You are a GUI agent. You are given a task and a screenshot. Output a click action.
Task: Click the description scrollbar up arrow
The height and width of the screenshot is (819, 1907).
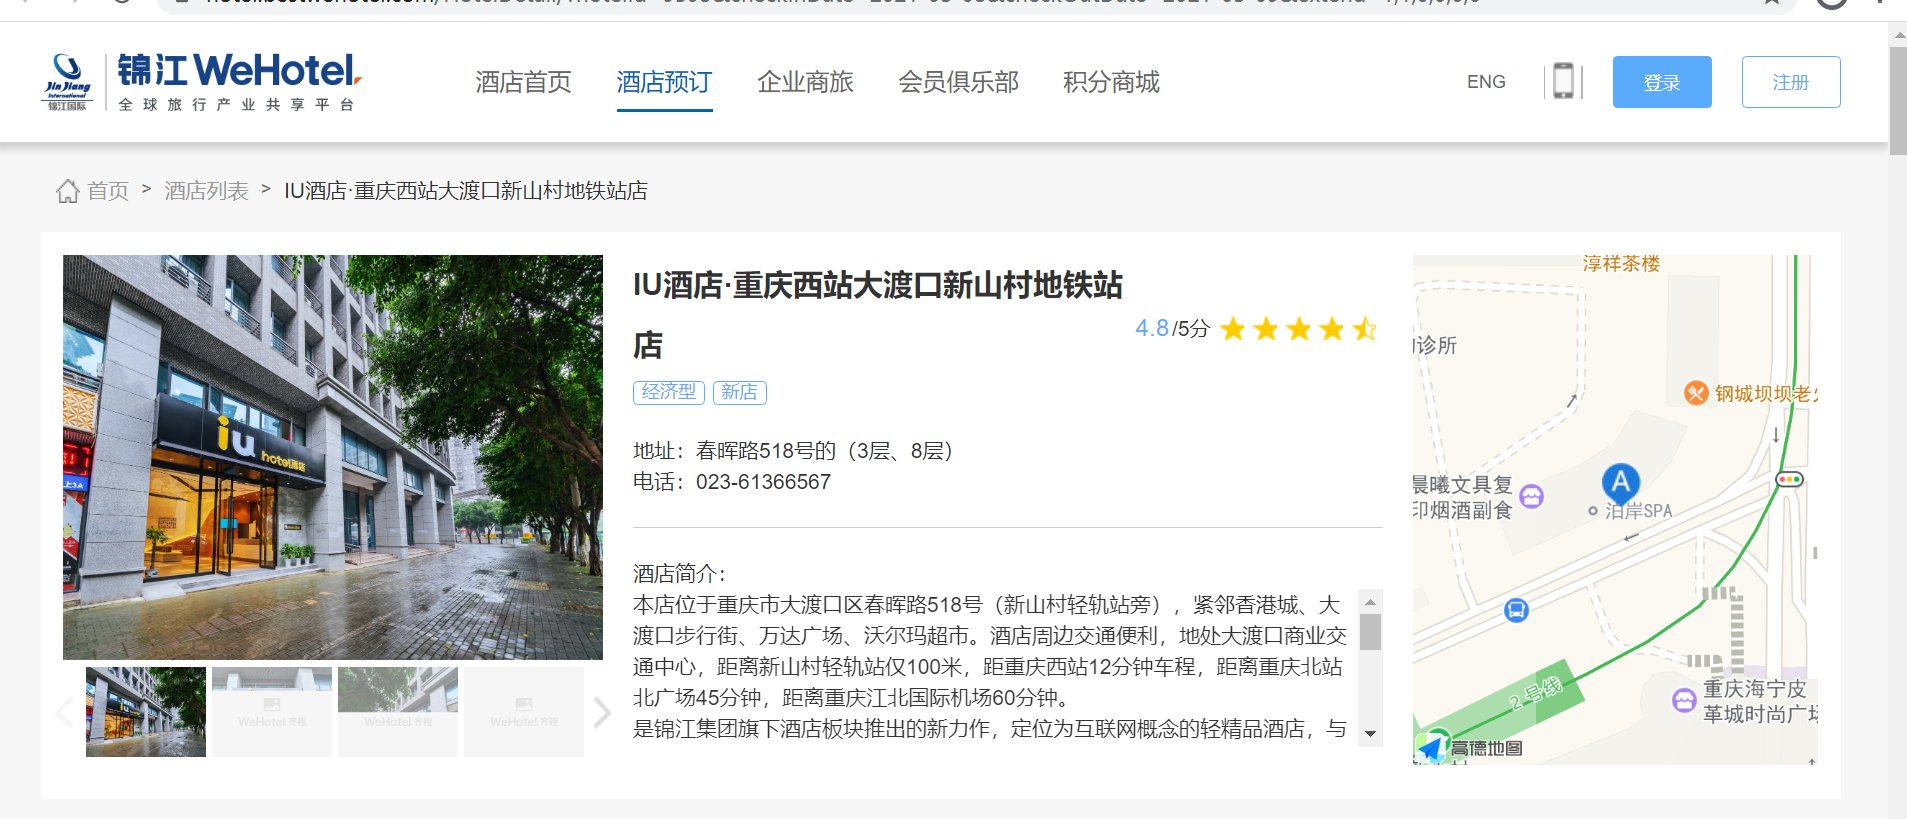coord(1371,601)
